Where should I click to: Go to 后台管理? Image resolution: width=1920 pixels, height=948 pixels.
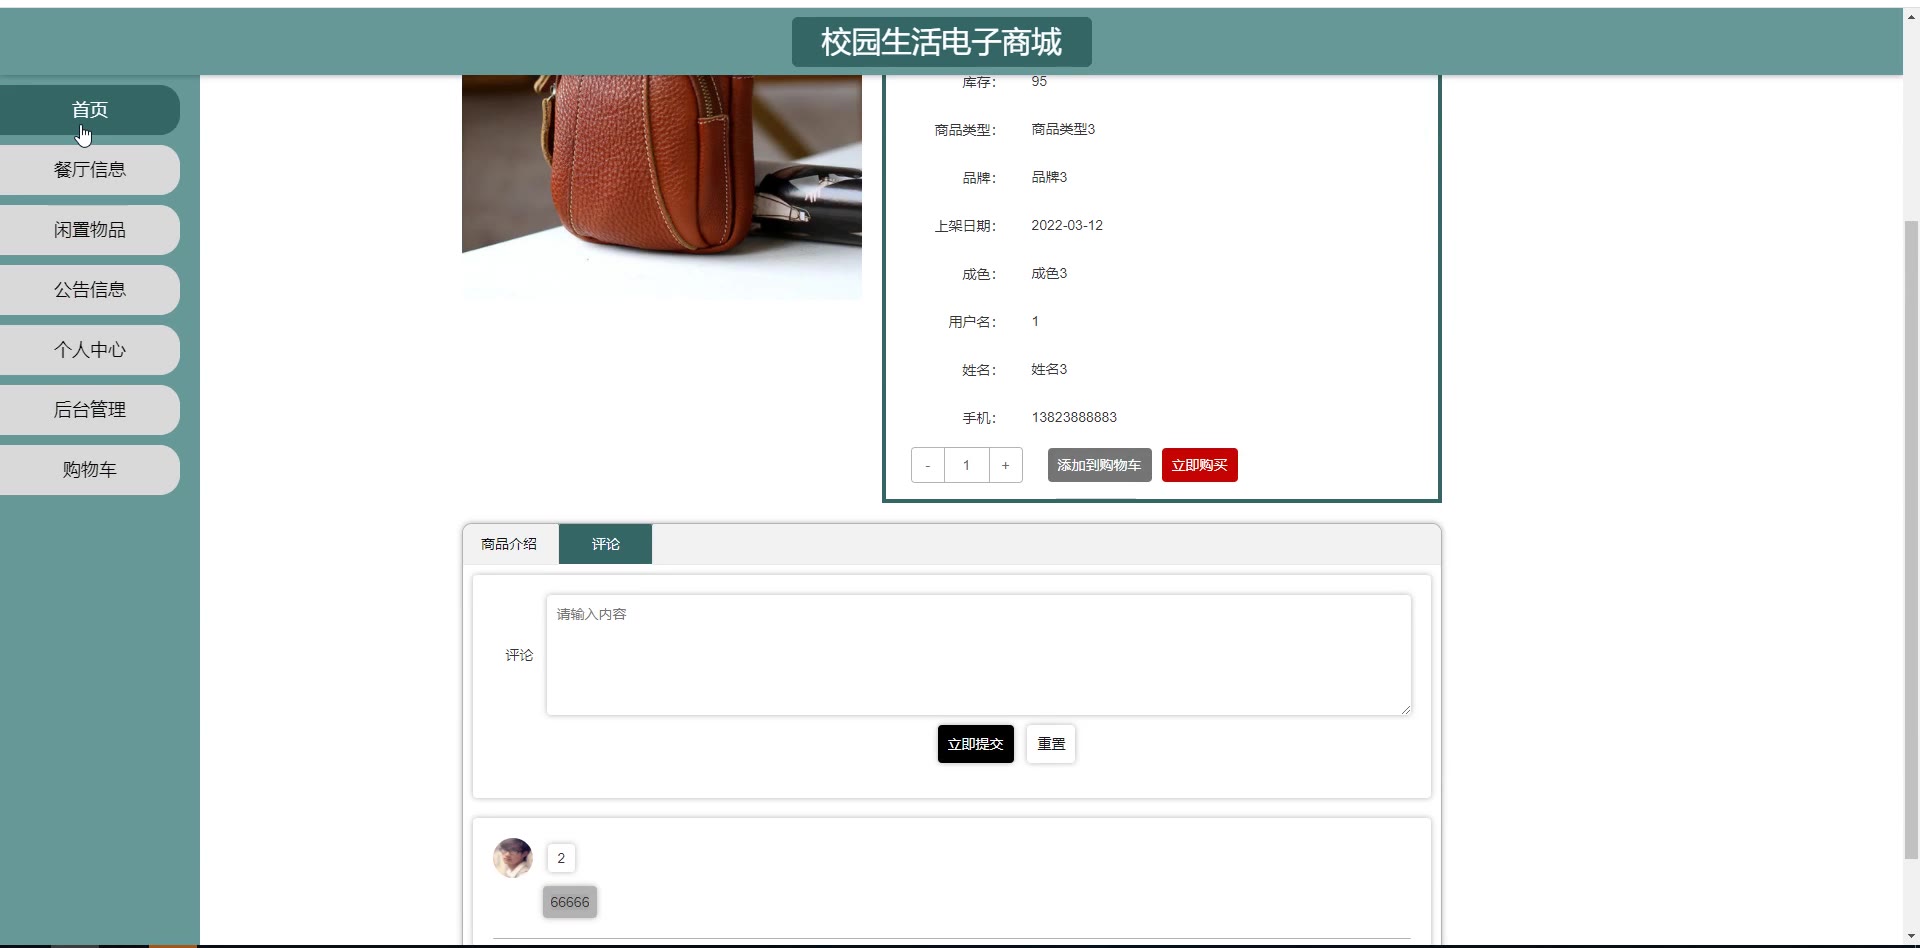(90, 410)
